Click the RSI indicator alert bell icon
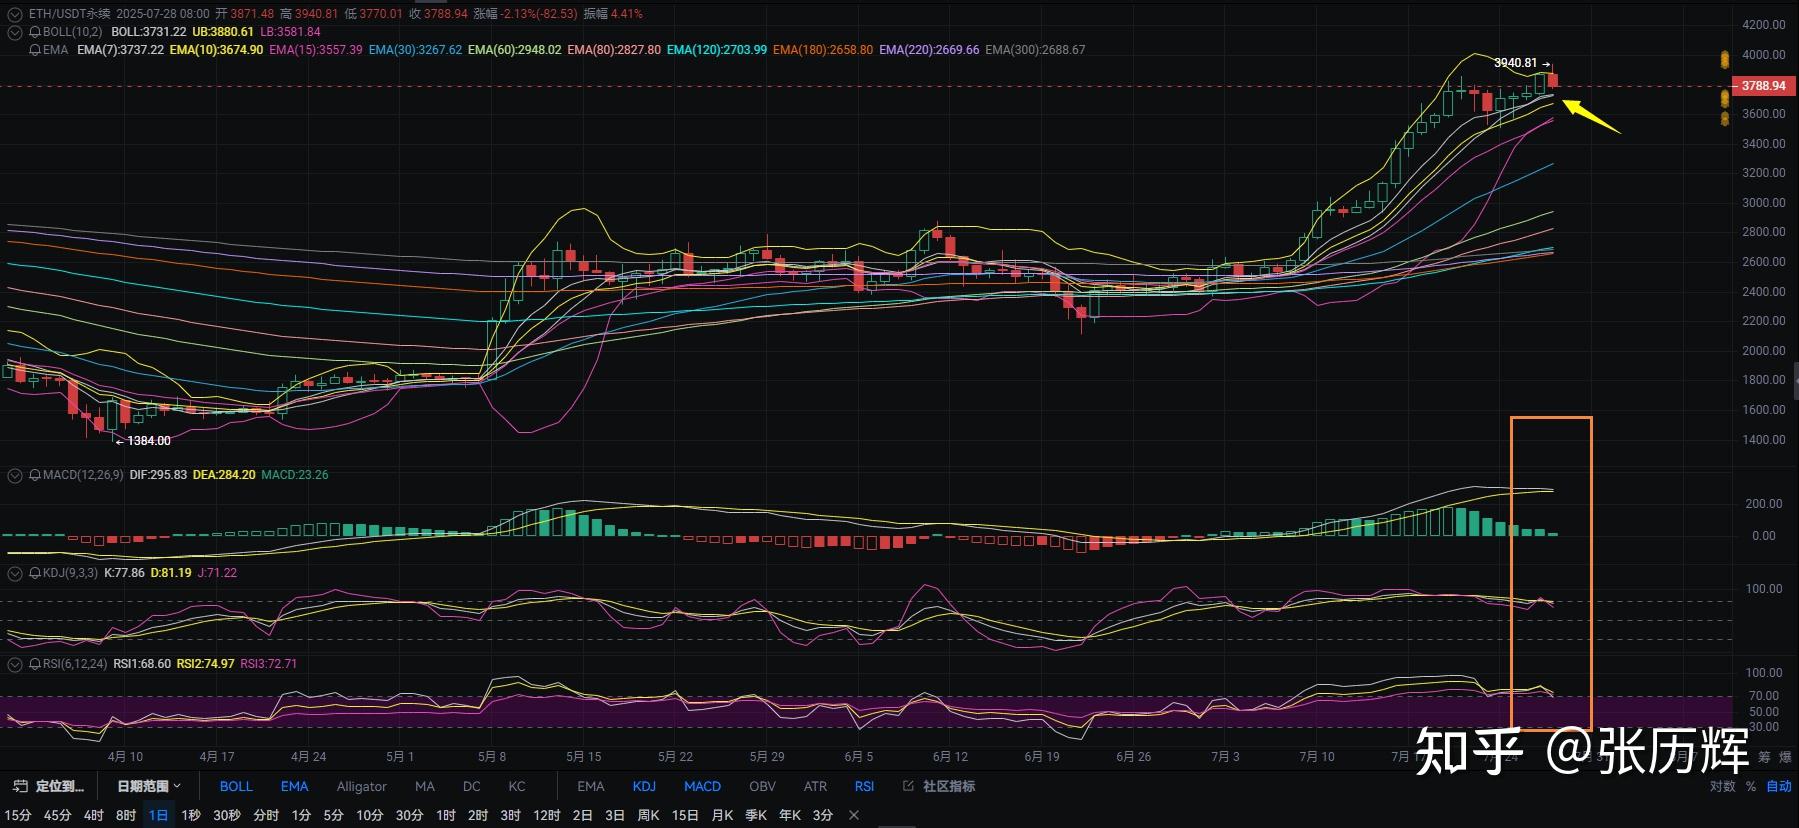Image resolution: width=1799 pixels, height=828 pixels. [x=35, y=664]
